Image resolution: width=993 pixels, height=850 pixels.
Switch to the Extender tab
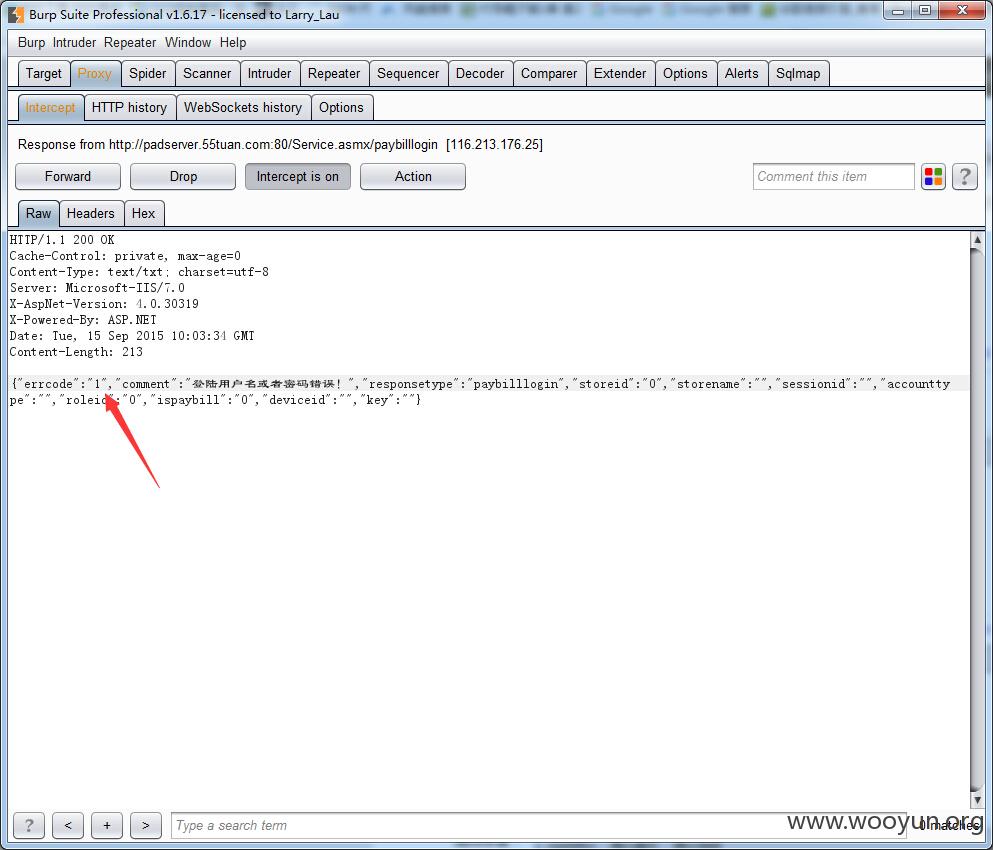620,73
